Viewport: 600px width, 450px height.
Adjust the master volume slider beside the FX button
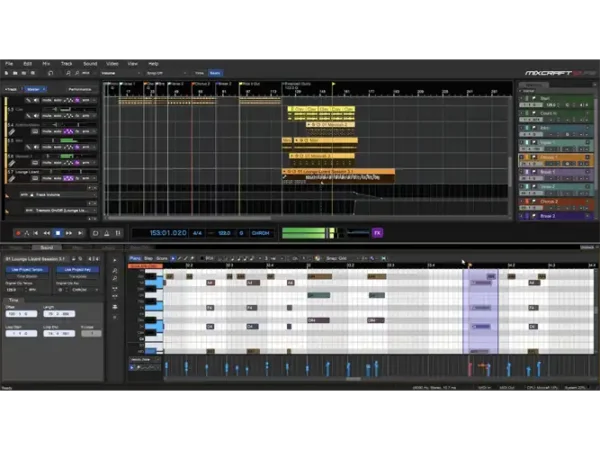tap(357, 233)
